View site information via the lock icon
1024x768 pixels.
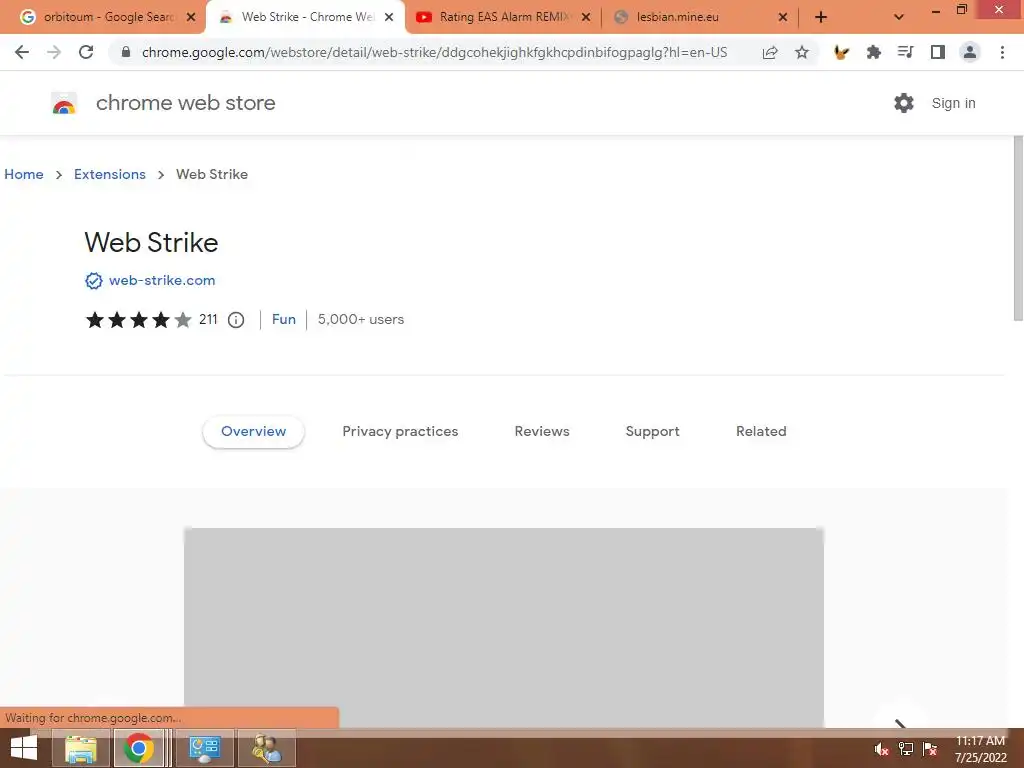(126, 52)
